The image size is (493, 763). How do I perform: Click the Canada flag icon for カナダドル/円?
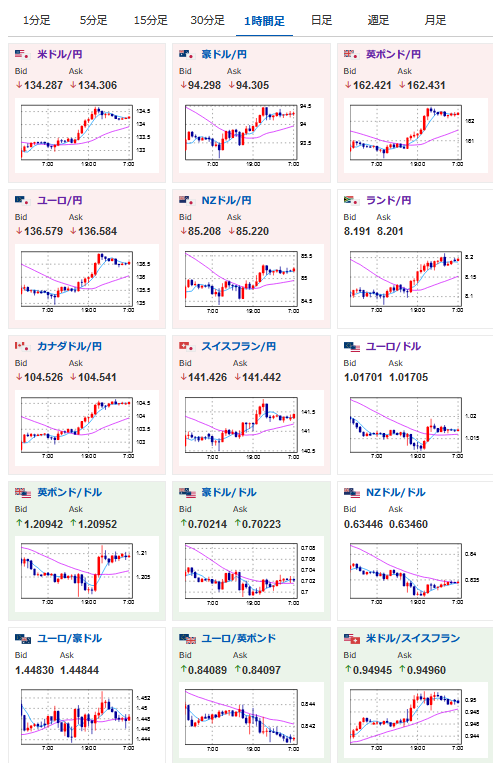[x=21, y=346]
